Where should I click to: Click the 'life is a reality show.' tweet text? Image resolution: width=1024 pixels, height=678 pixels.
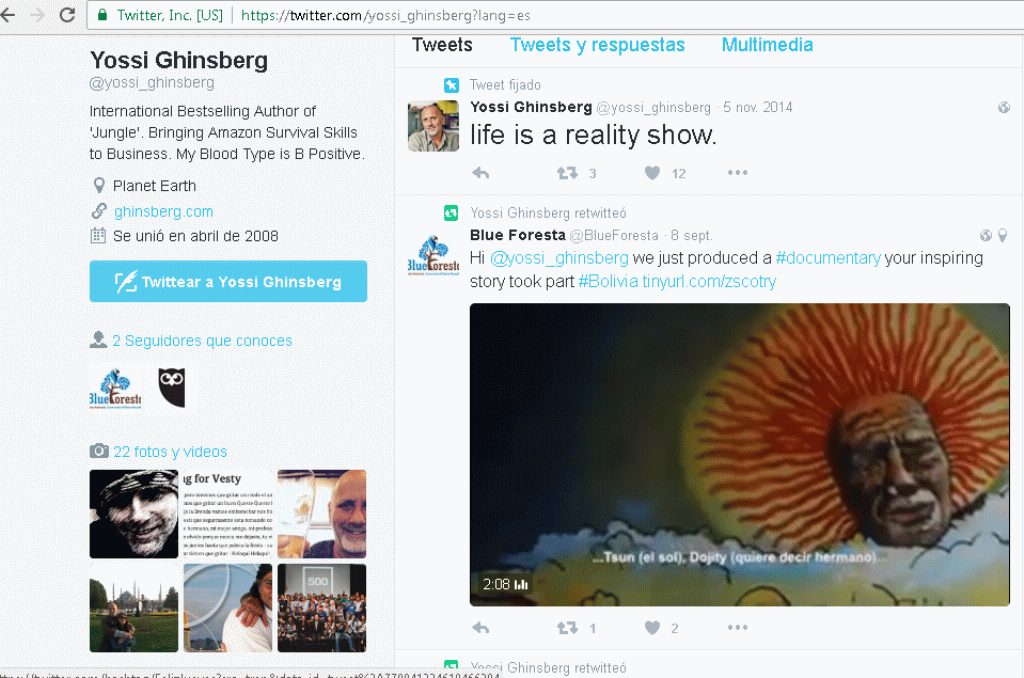[594, 135]
